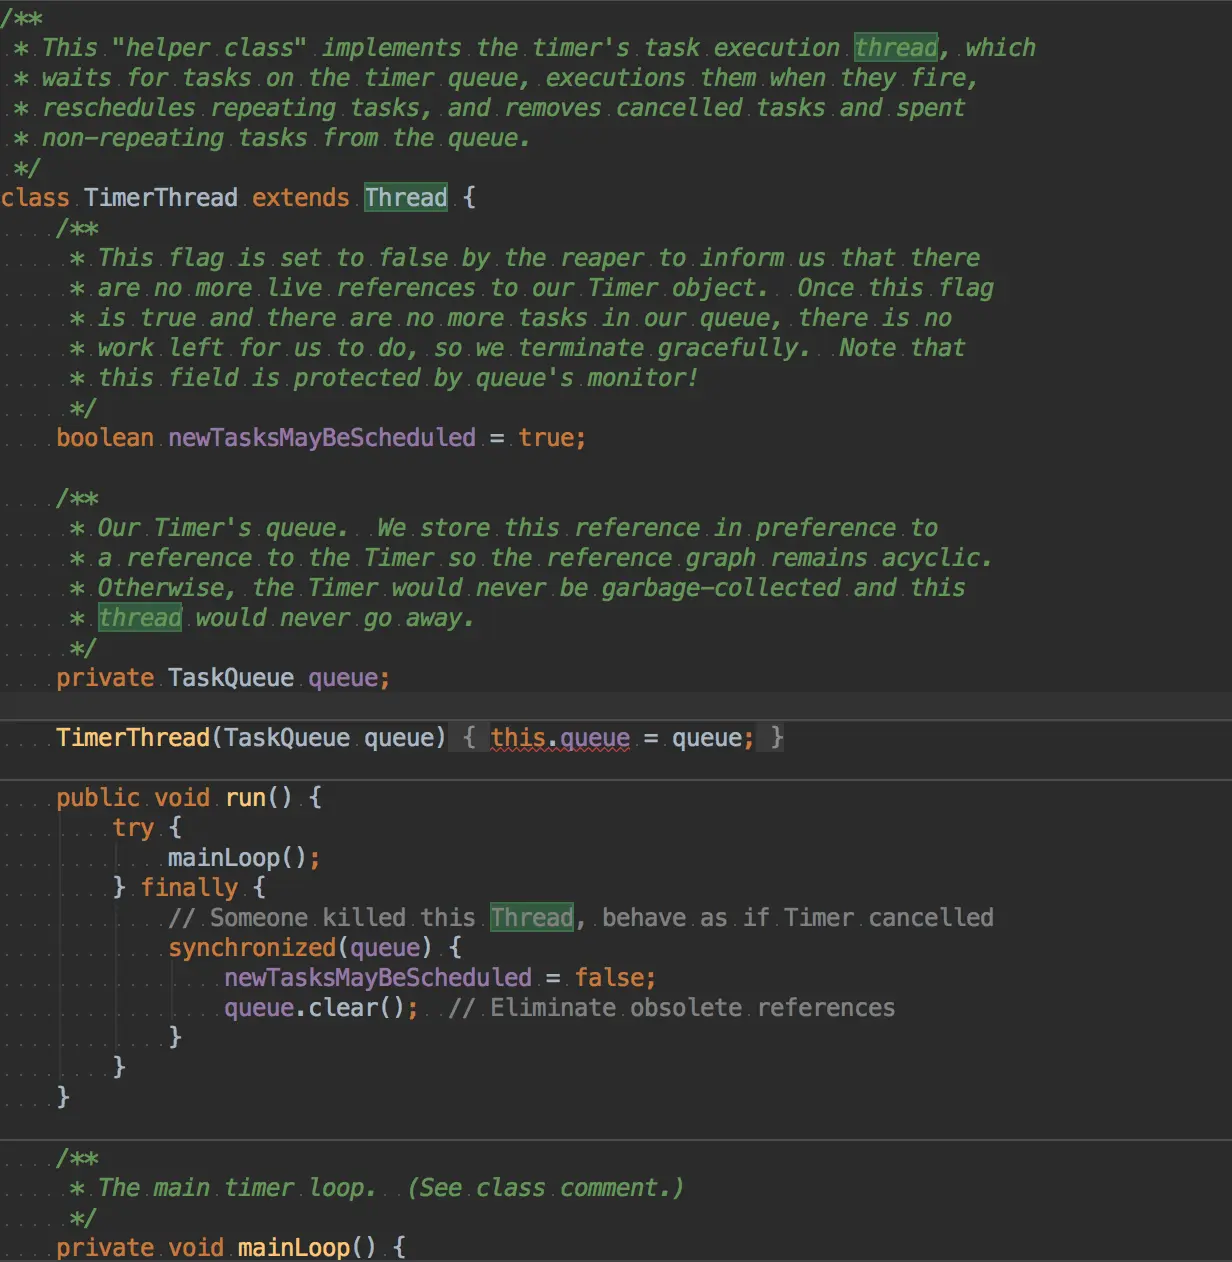Viewport: 1232px width, 1262px height.
Task: Click highlighted 'Thread' in 'Someone killed this' comment
Action: (532, 918)
